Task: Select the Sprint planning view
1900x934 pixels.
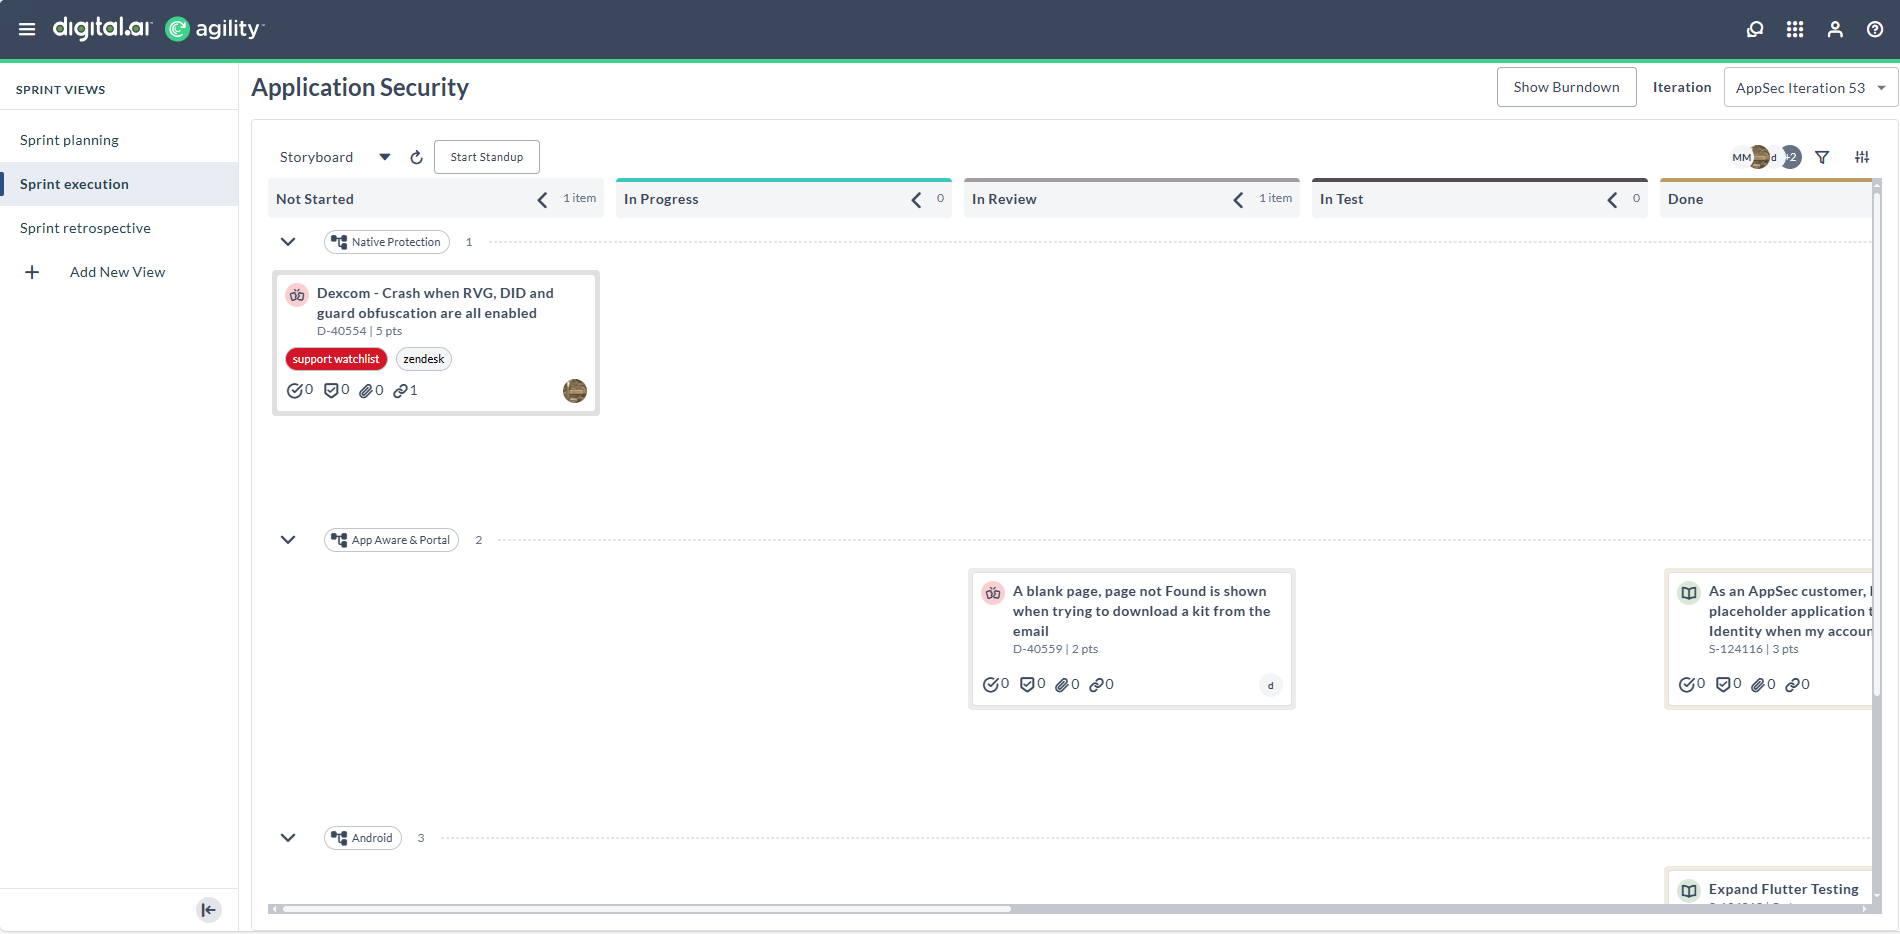Action: 69,140
